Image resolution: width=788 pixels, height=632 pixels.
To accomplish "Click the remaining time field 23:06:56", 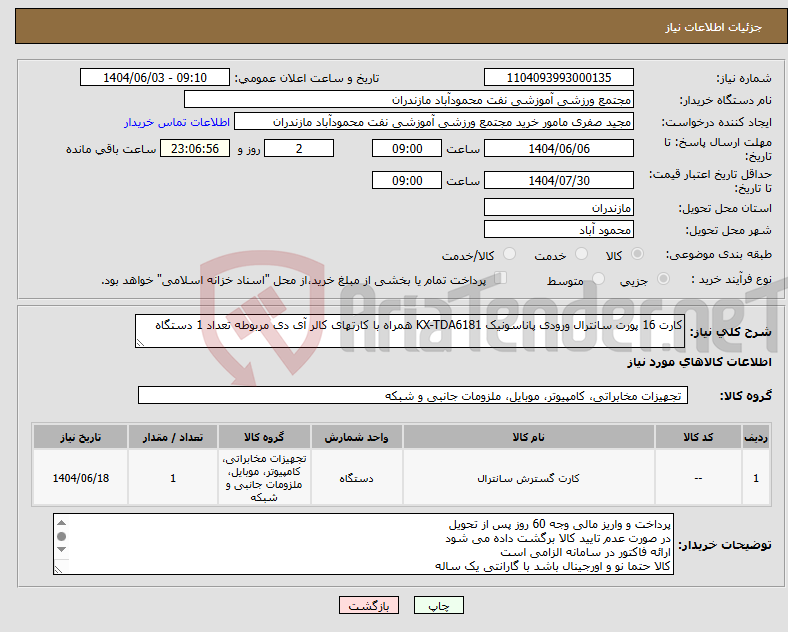I will click(x=195, y=148).
